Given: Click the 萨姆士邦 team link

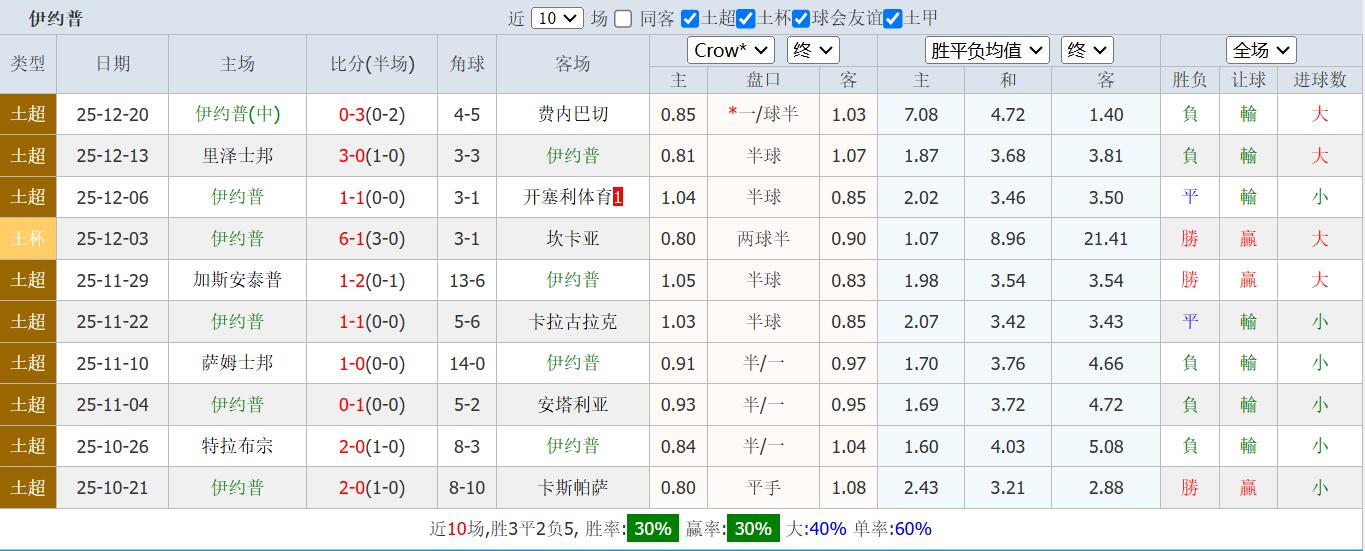Looking at the screenshot, I should point(237,363).
